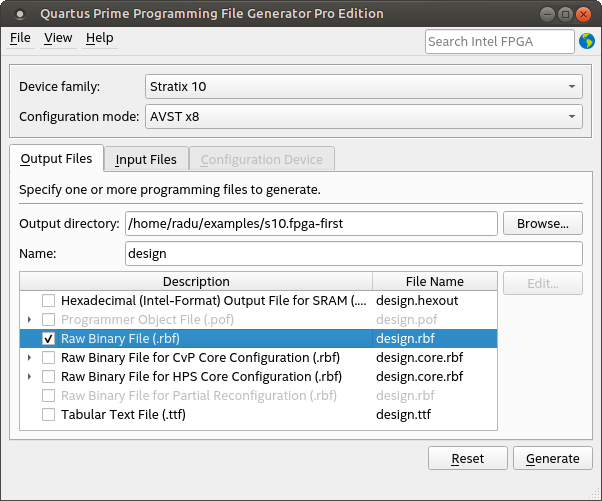Image resolution: width=602 pixels, height=501 pixels.
Task: Click into the Name text field
Action: (x=353, y=254)
